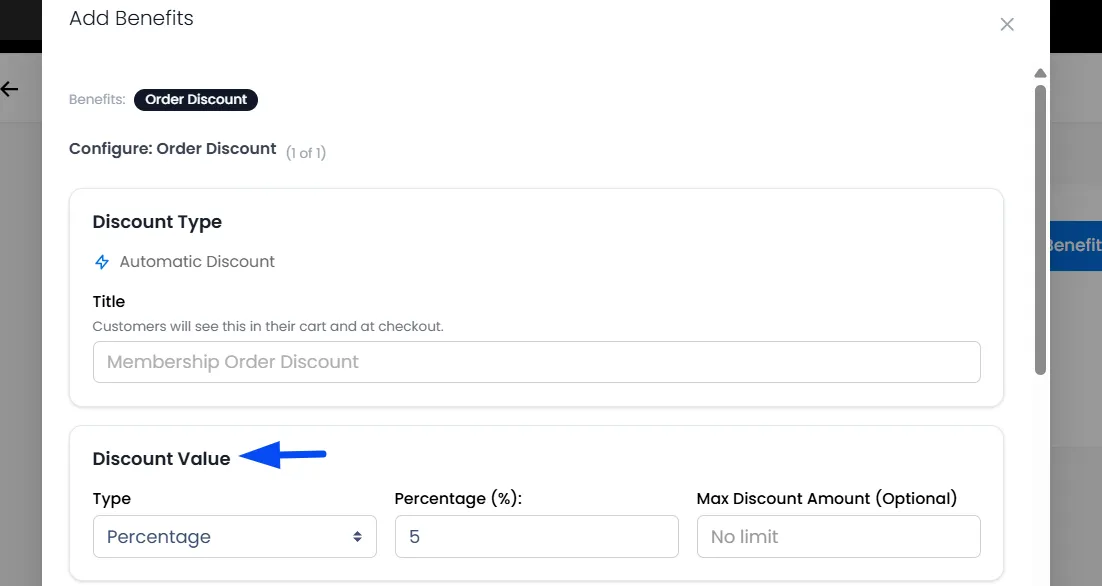Click the up-down arrows in Type selector
This screenshot has width=1102, height=586.
357,537
